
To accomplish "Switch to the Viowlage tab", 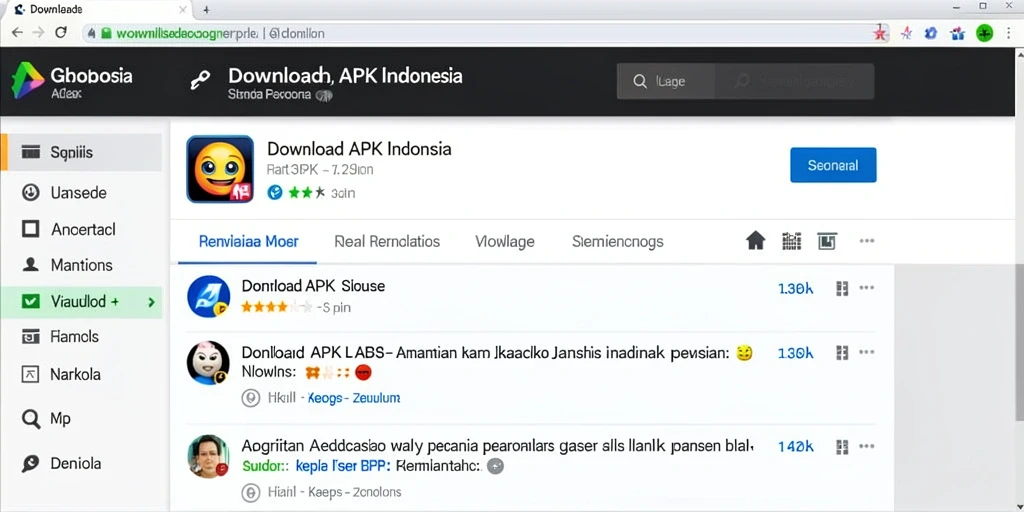I will click(x=505, y=242).
